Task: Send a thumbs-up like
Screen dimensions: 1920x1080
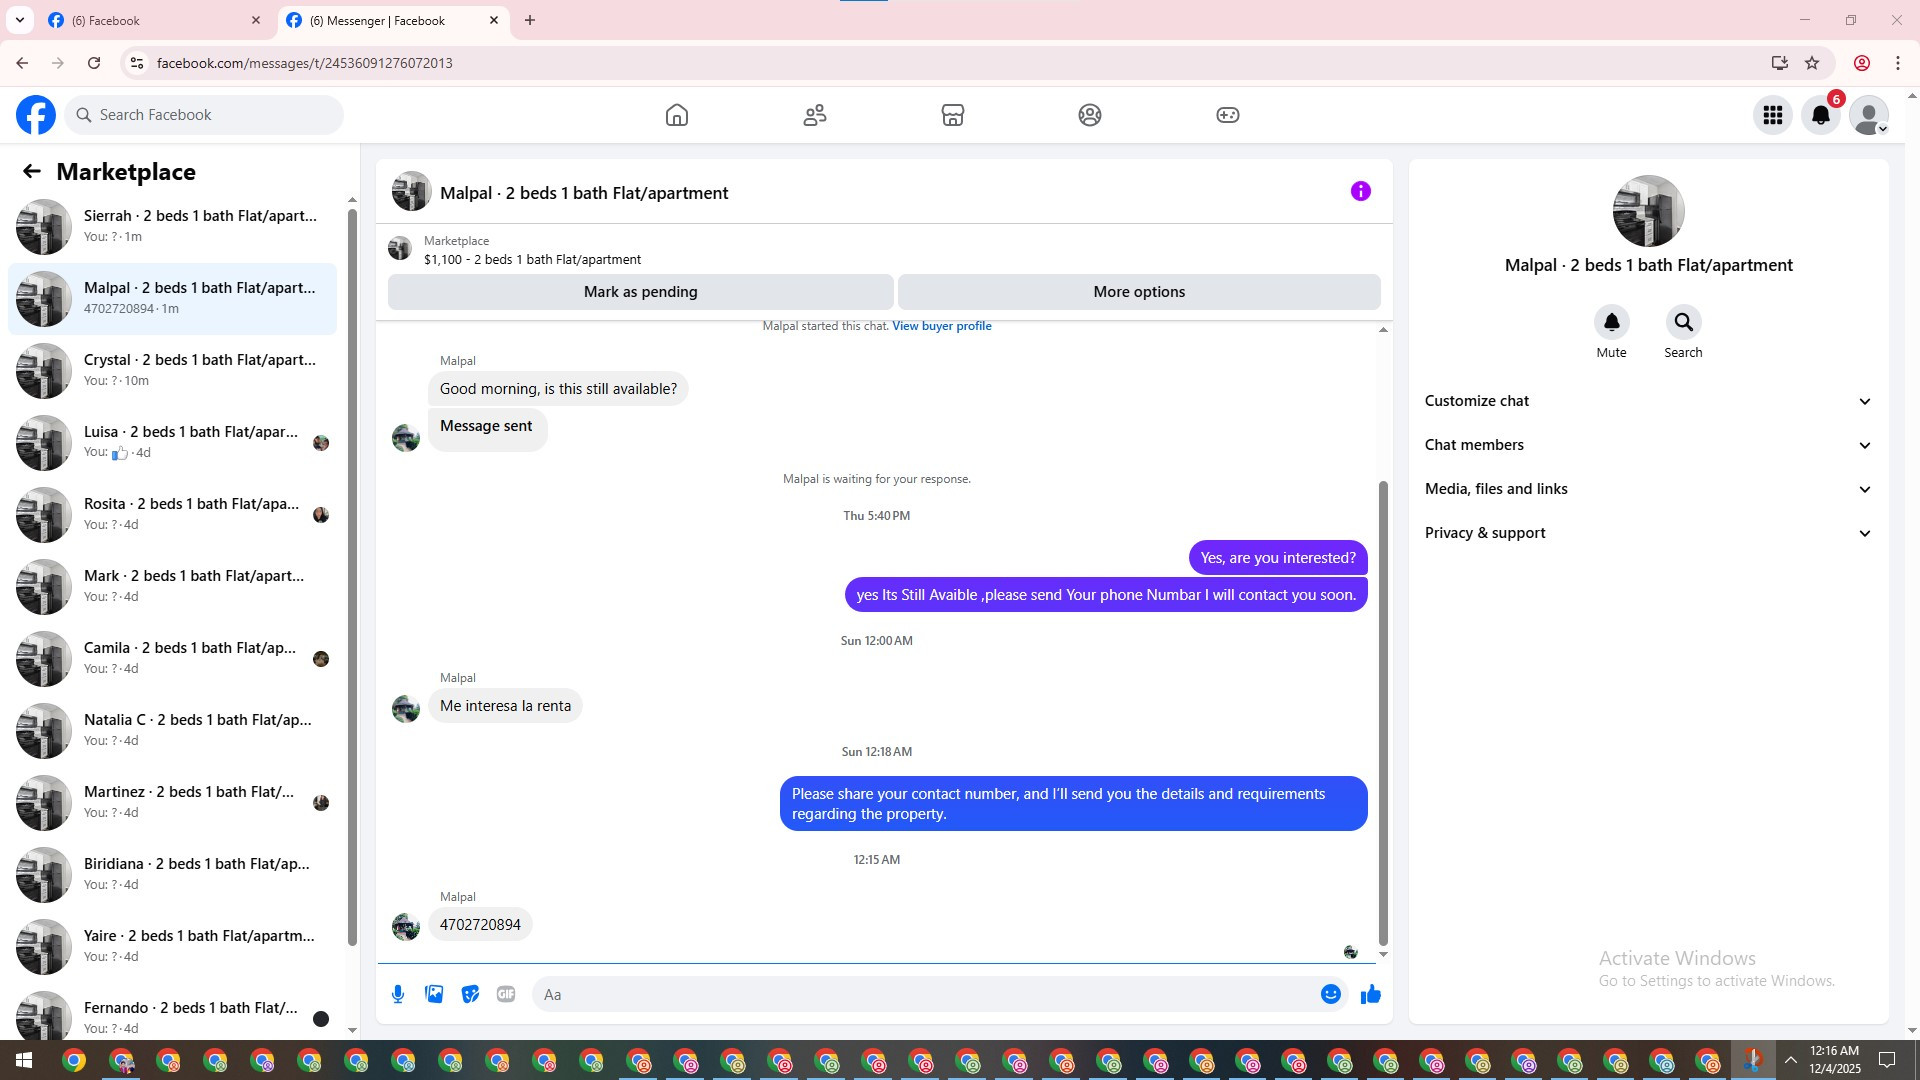Action: point(1370,994)
